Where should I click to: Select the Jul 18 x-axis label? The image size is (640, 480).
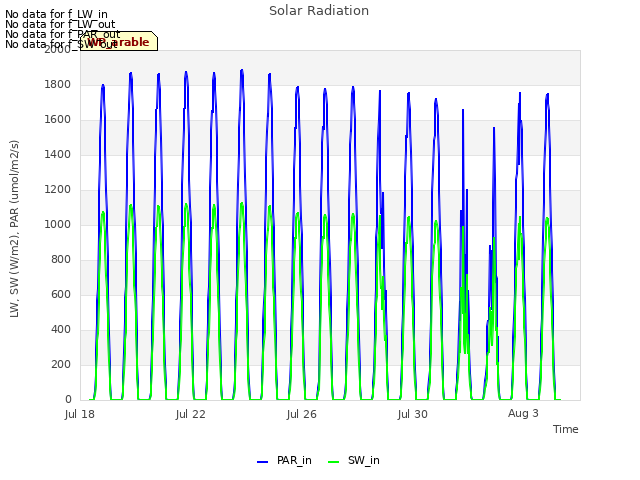click(80, 414)
